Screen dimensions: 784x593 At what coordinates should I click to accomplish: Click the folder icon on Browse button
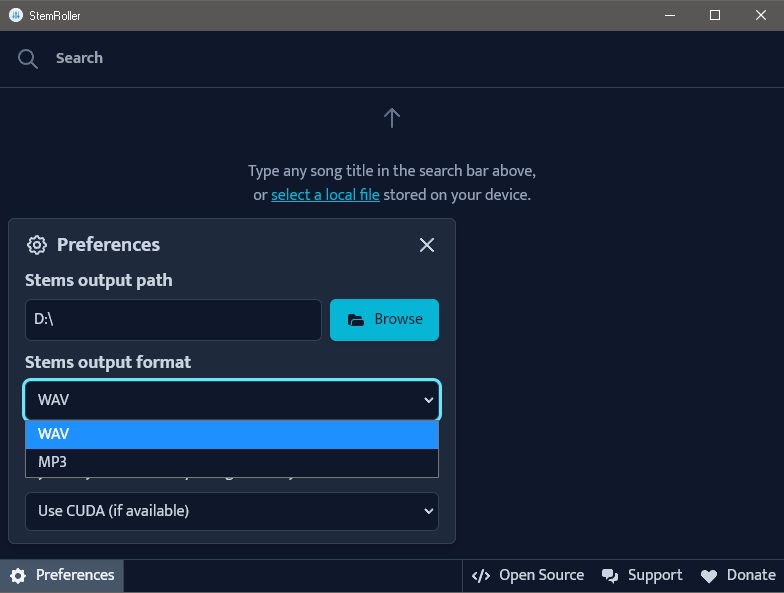pyautogui.click(x=356, y=320)
